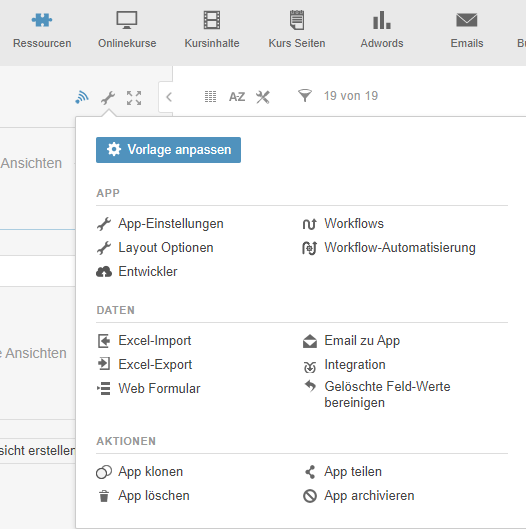Viewport: 526px width, 529px height.
Task: Open Layout Optionen
Action: pos(155,248)
